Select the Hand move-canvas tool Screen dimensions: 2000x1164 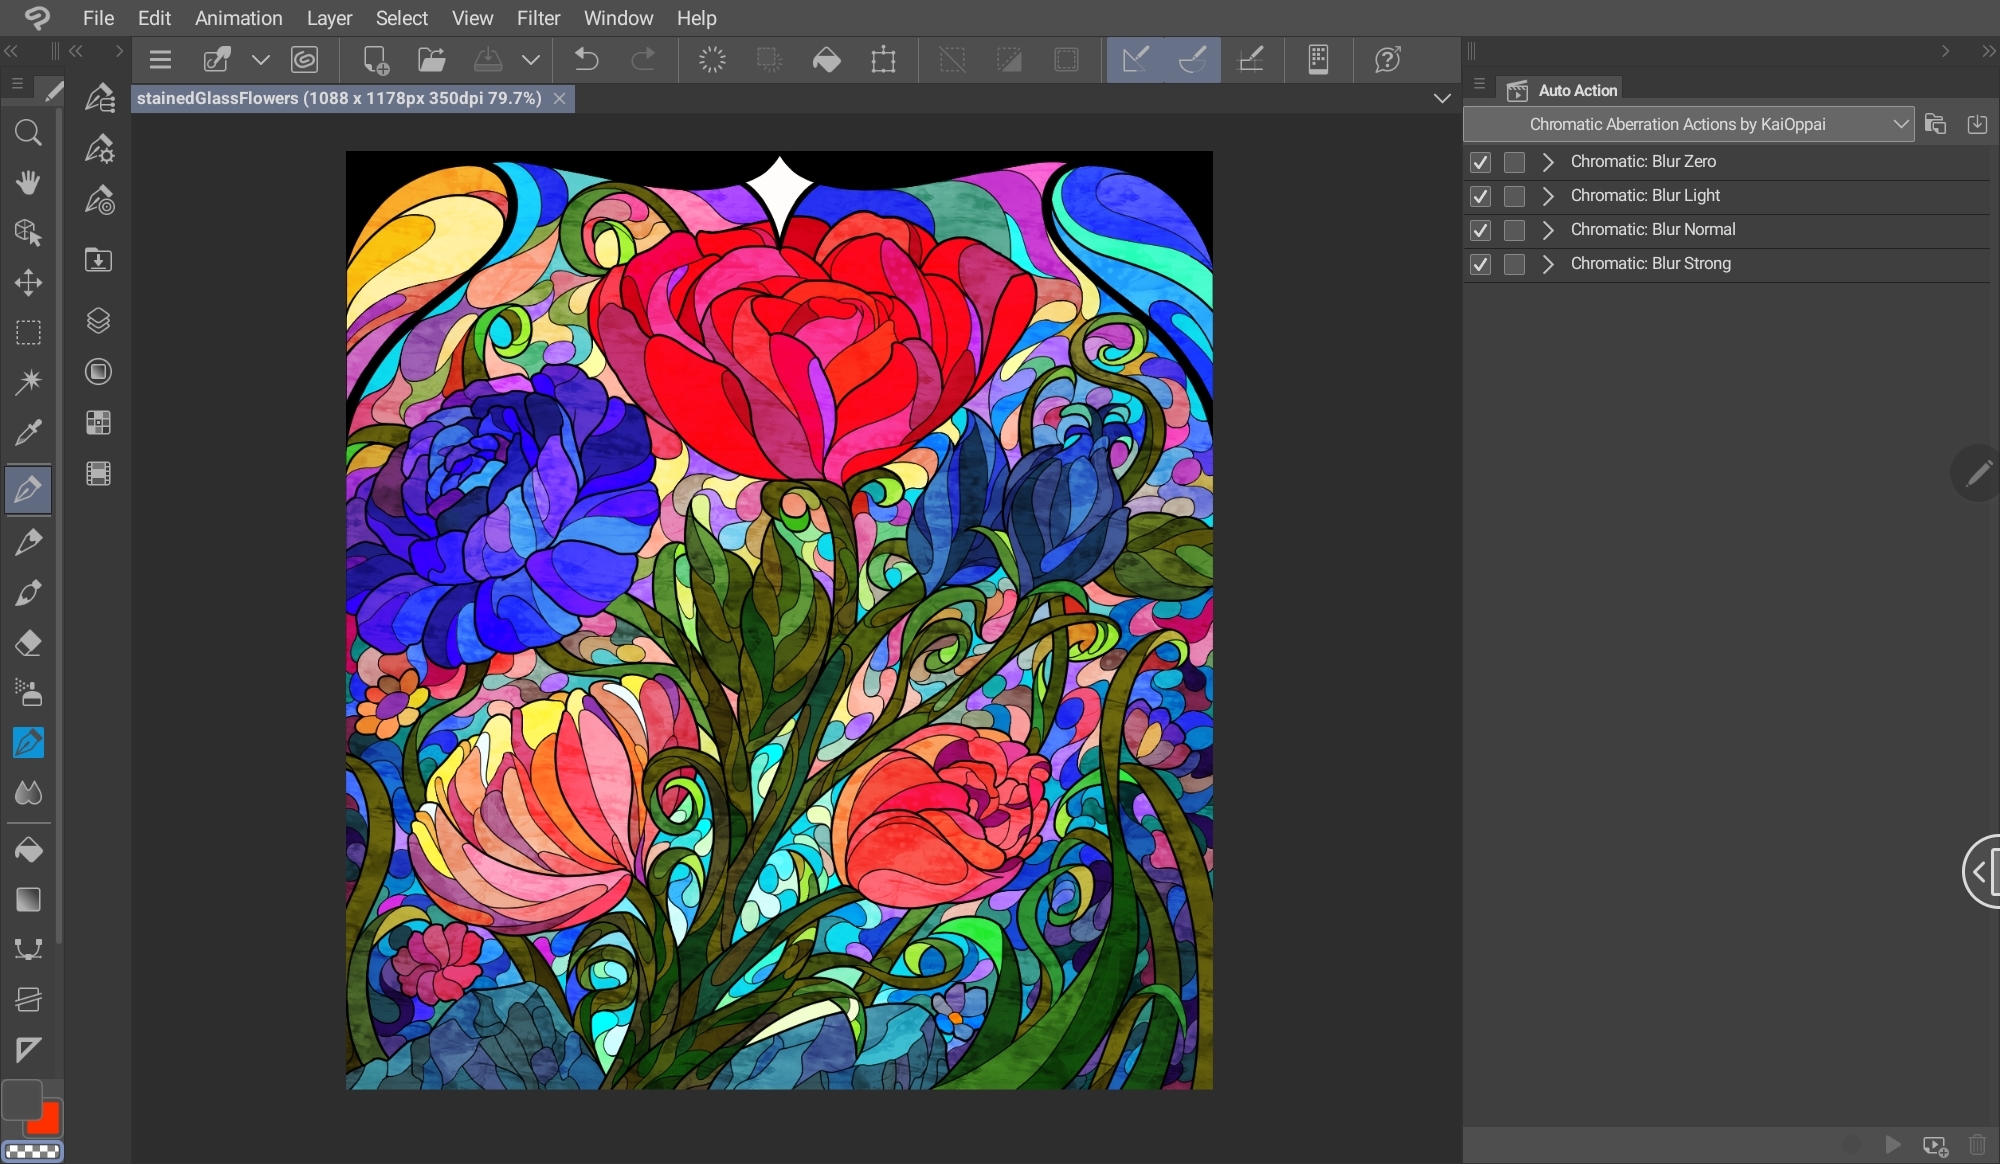point(28,182)
